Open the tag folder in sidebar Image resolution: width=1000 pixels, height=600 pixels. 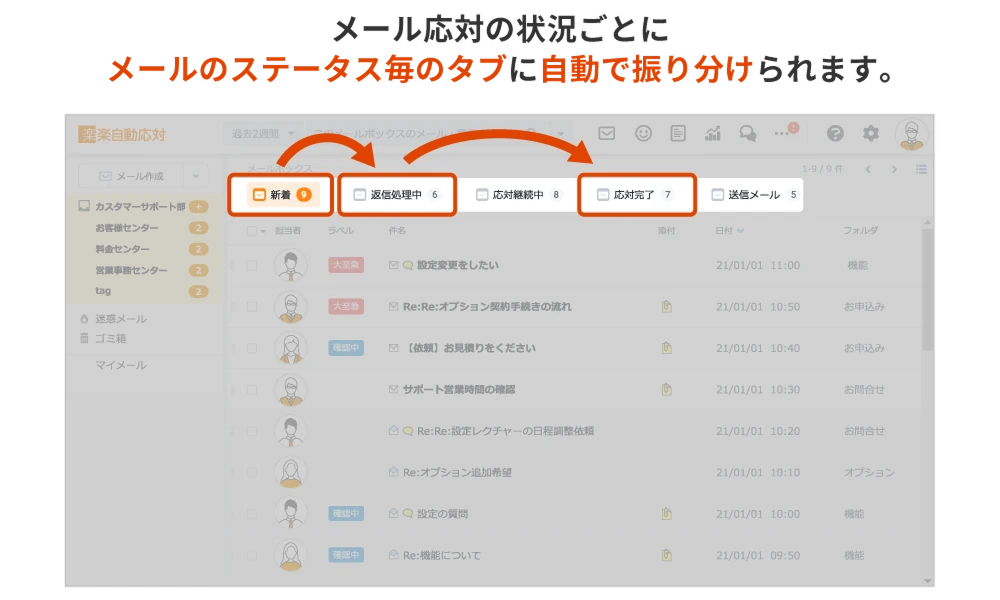coord(103,291)
